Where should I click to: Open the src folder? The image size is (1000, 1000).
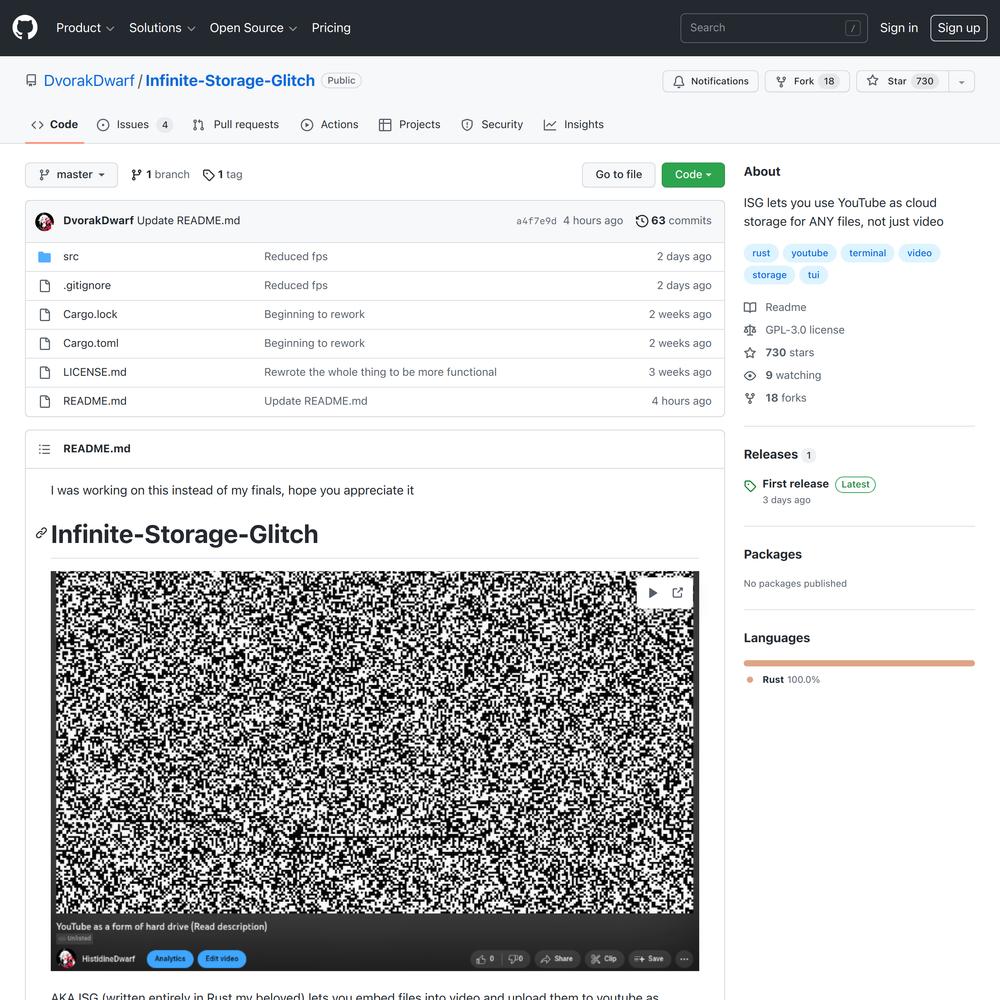pyautogui.click(x=71, y=256)
